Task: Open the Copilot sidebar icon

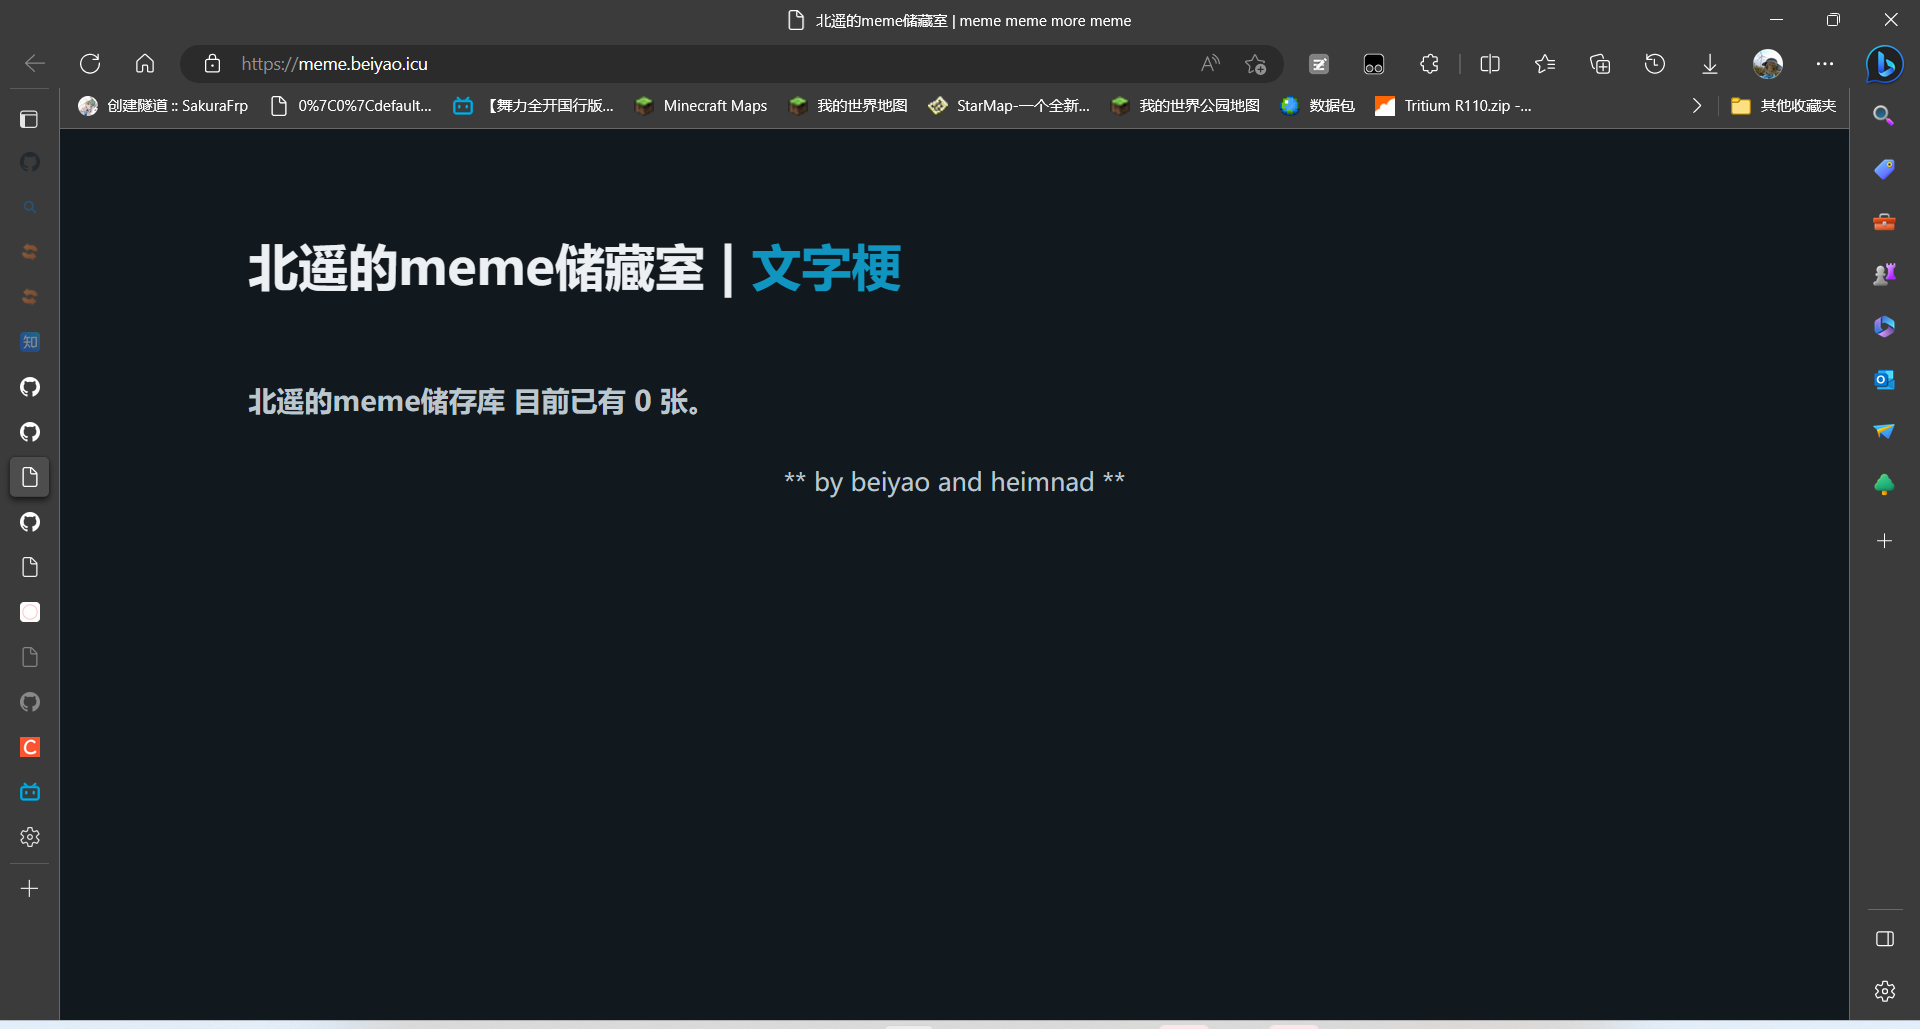Action: click(1884, 63)
